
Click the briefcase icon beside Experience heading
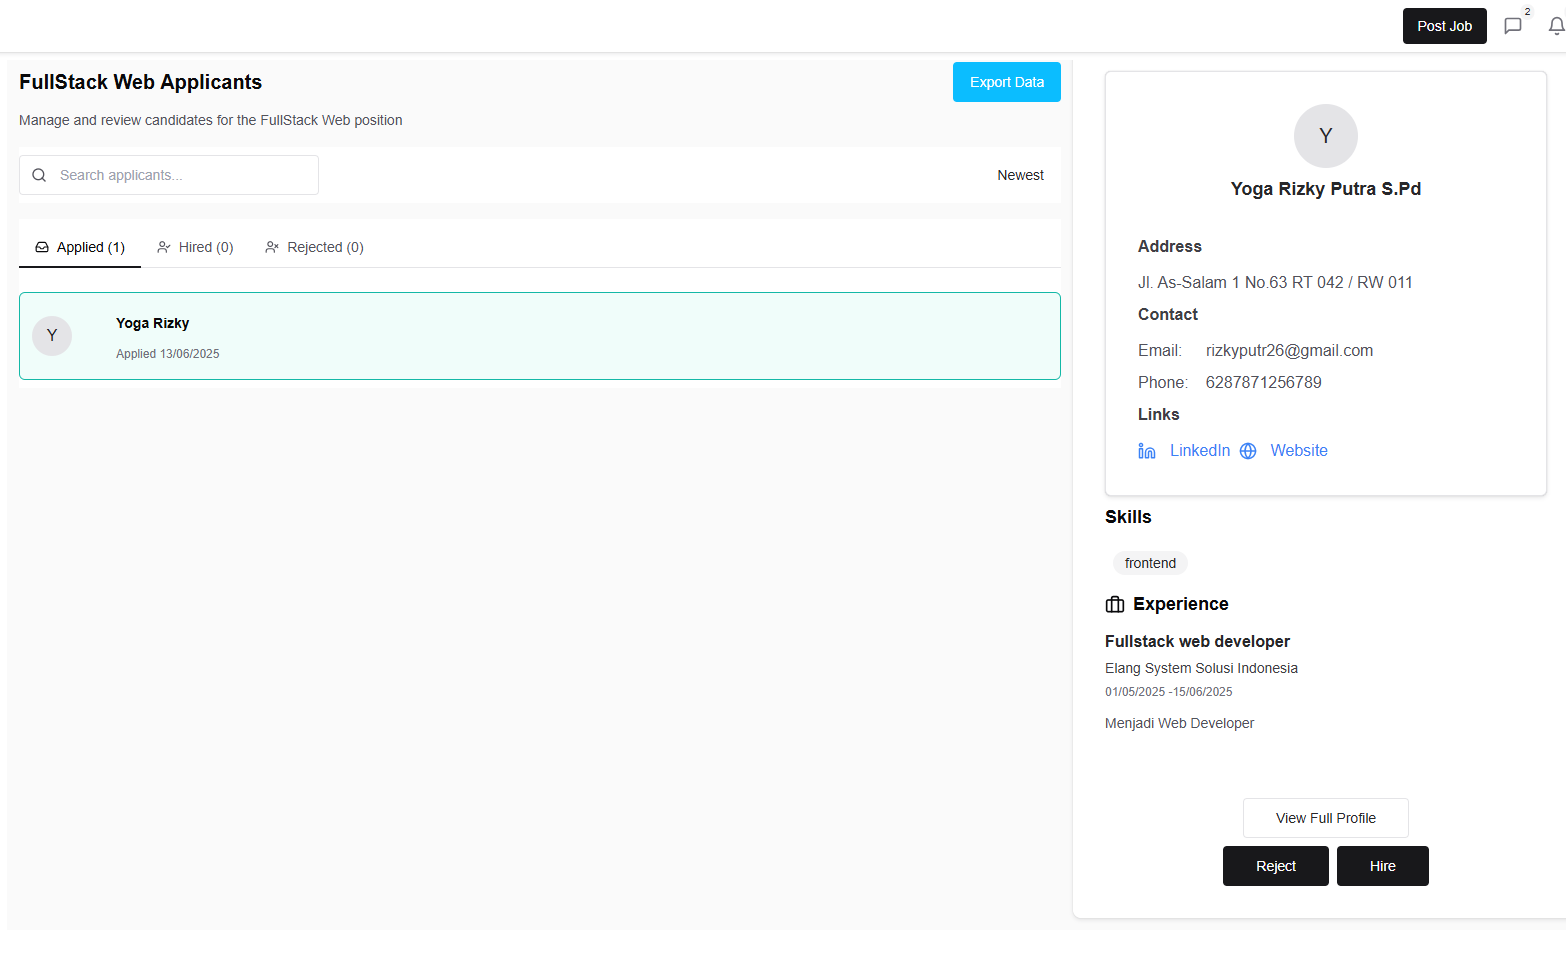tap(1114, 604)
